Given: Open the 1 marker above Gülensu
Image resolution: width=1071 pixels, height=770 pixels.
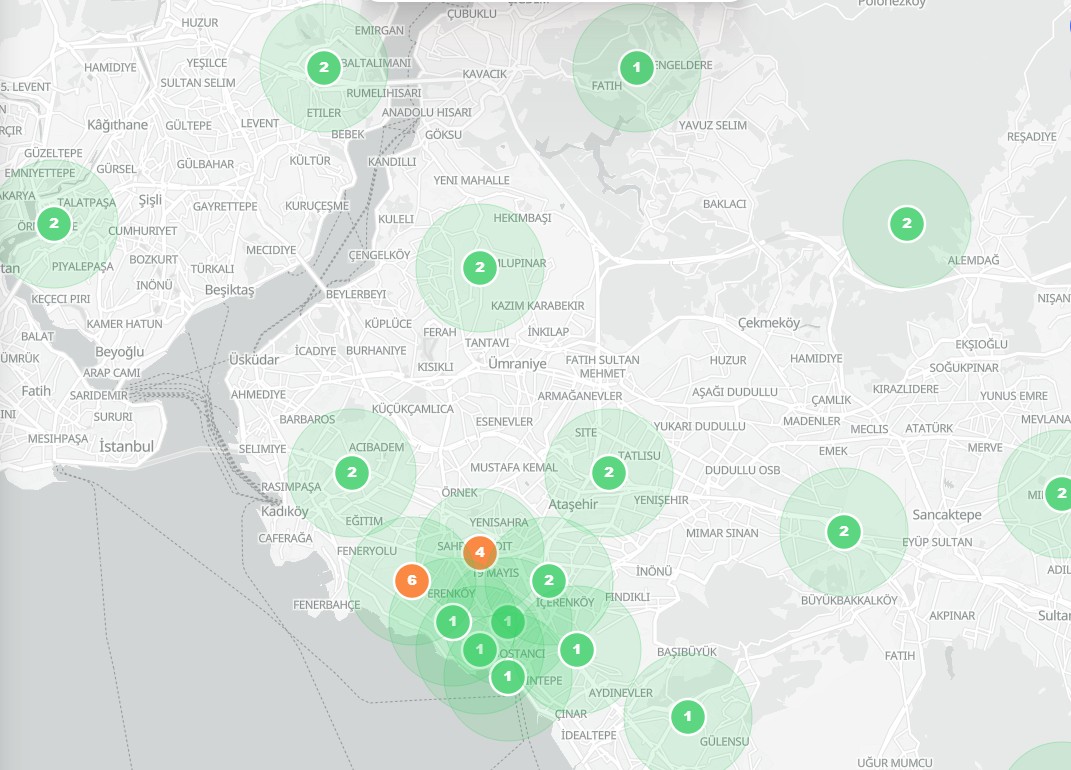Looking at the screenshot, I should pyautogui.click(x=688, y=717).
